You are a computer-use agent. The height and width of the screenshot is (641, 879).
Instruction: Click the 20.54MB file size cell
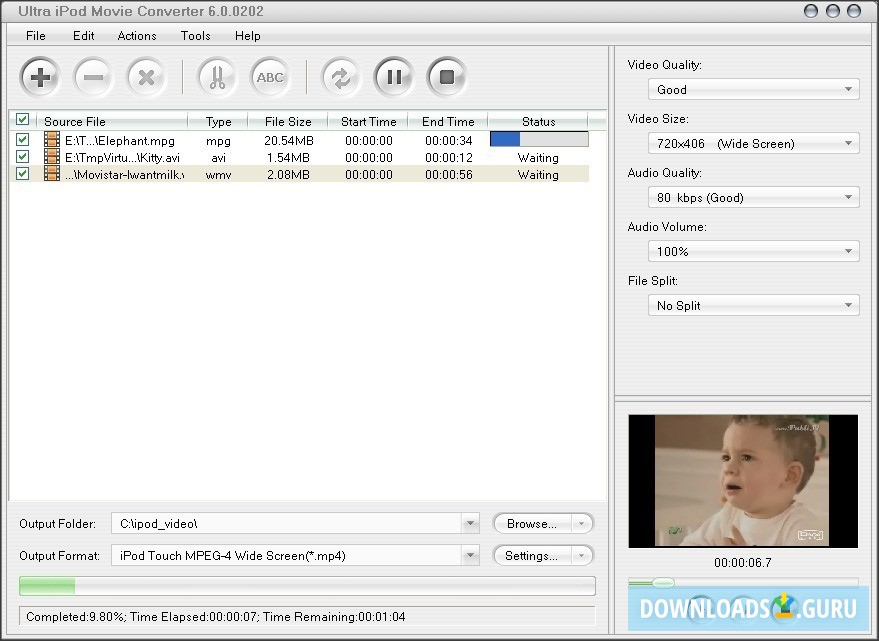pos(289,140)
